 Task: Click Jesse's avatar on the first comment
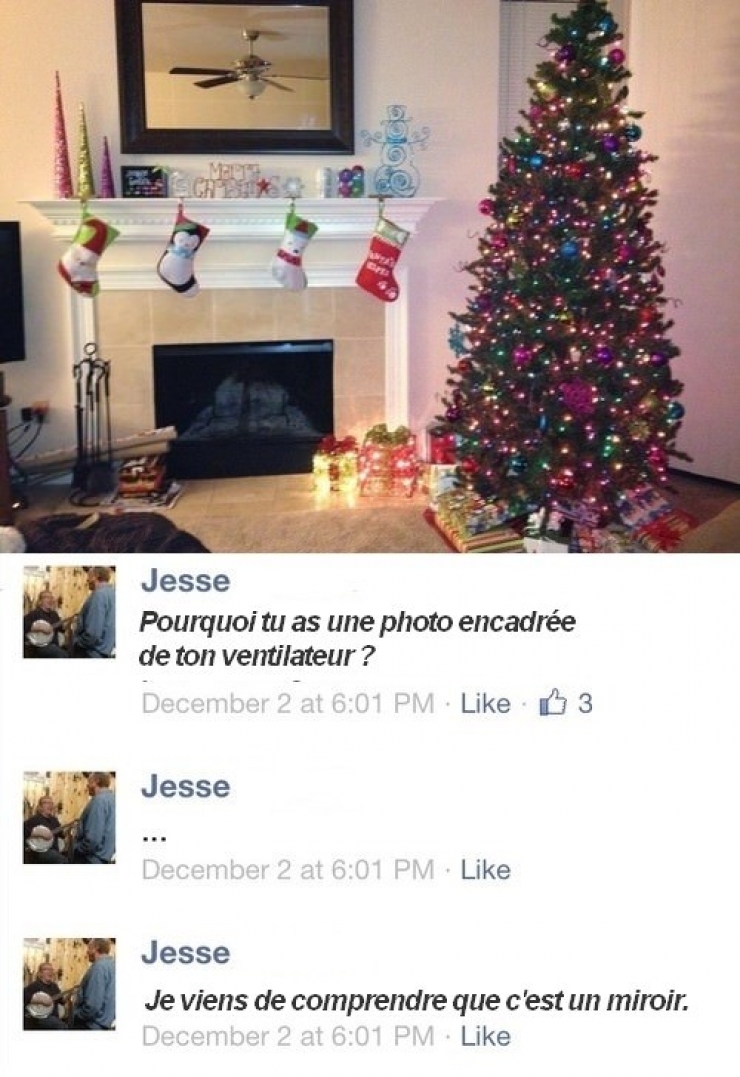click(69, 611)
